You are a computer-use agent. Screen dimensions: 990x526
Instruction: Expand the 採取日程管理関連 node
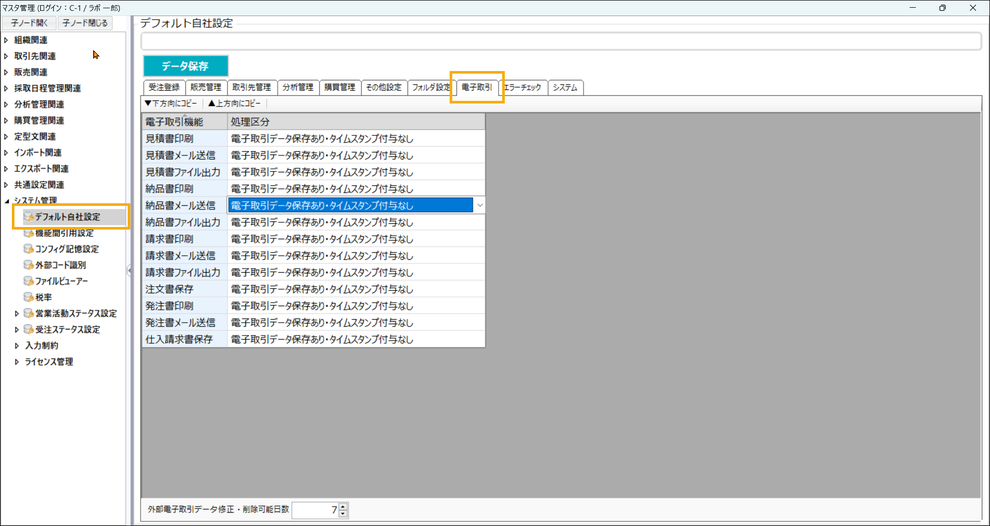coord(6,88)
